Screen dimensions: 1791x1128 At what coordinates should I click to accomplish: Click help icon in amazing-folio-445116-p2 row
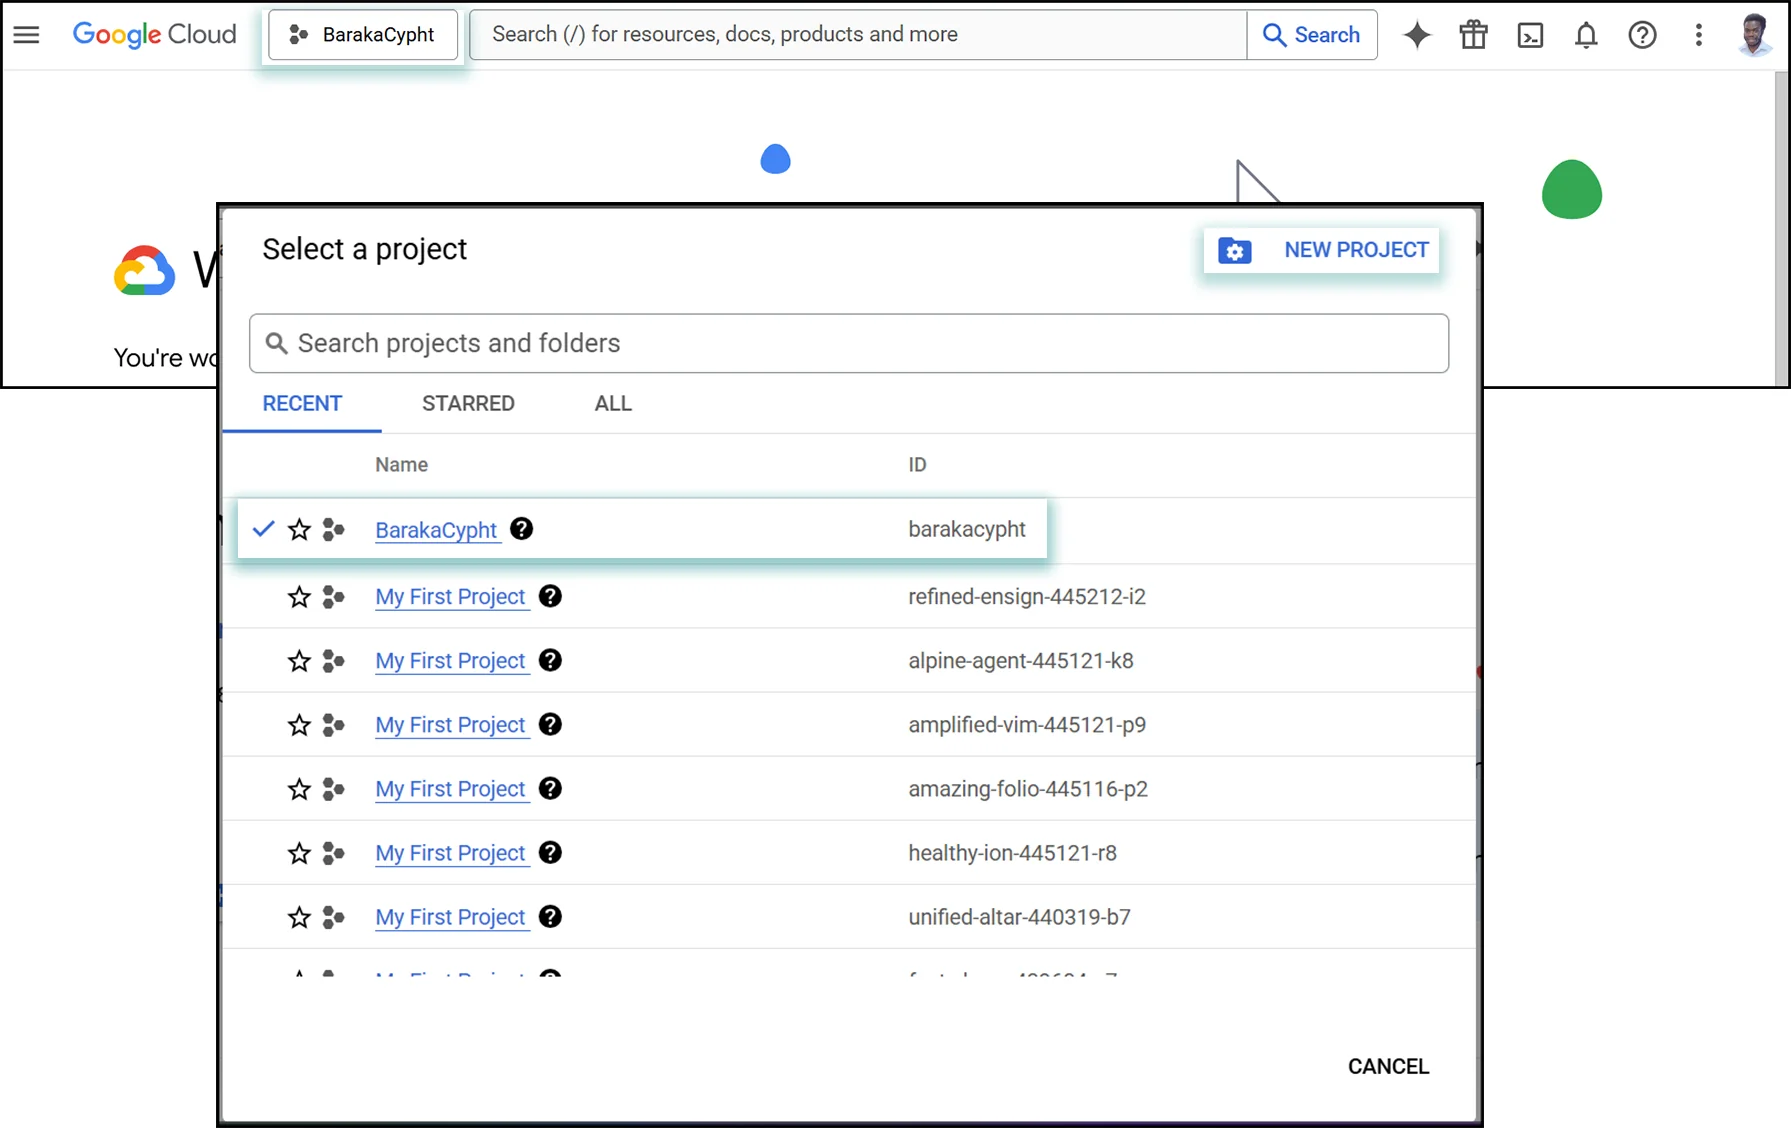coord(550,788)
